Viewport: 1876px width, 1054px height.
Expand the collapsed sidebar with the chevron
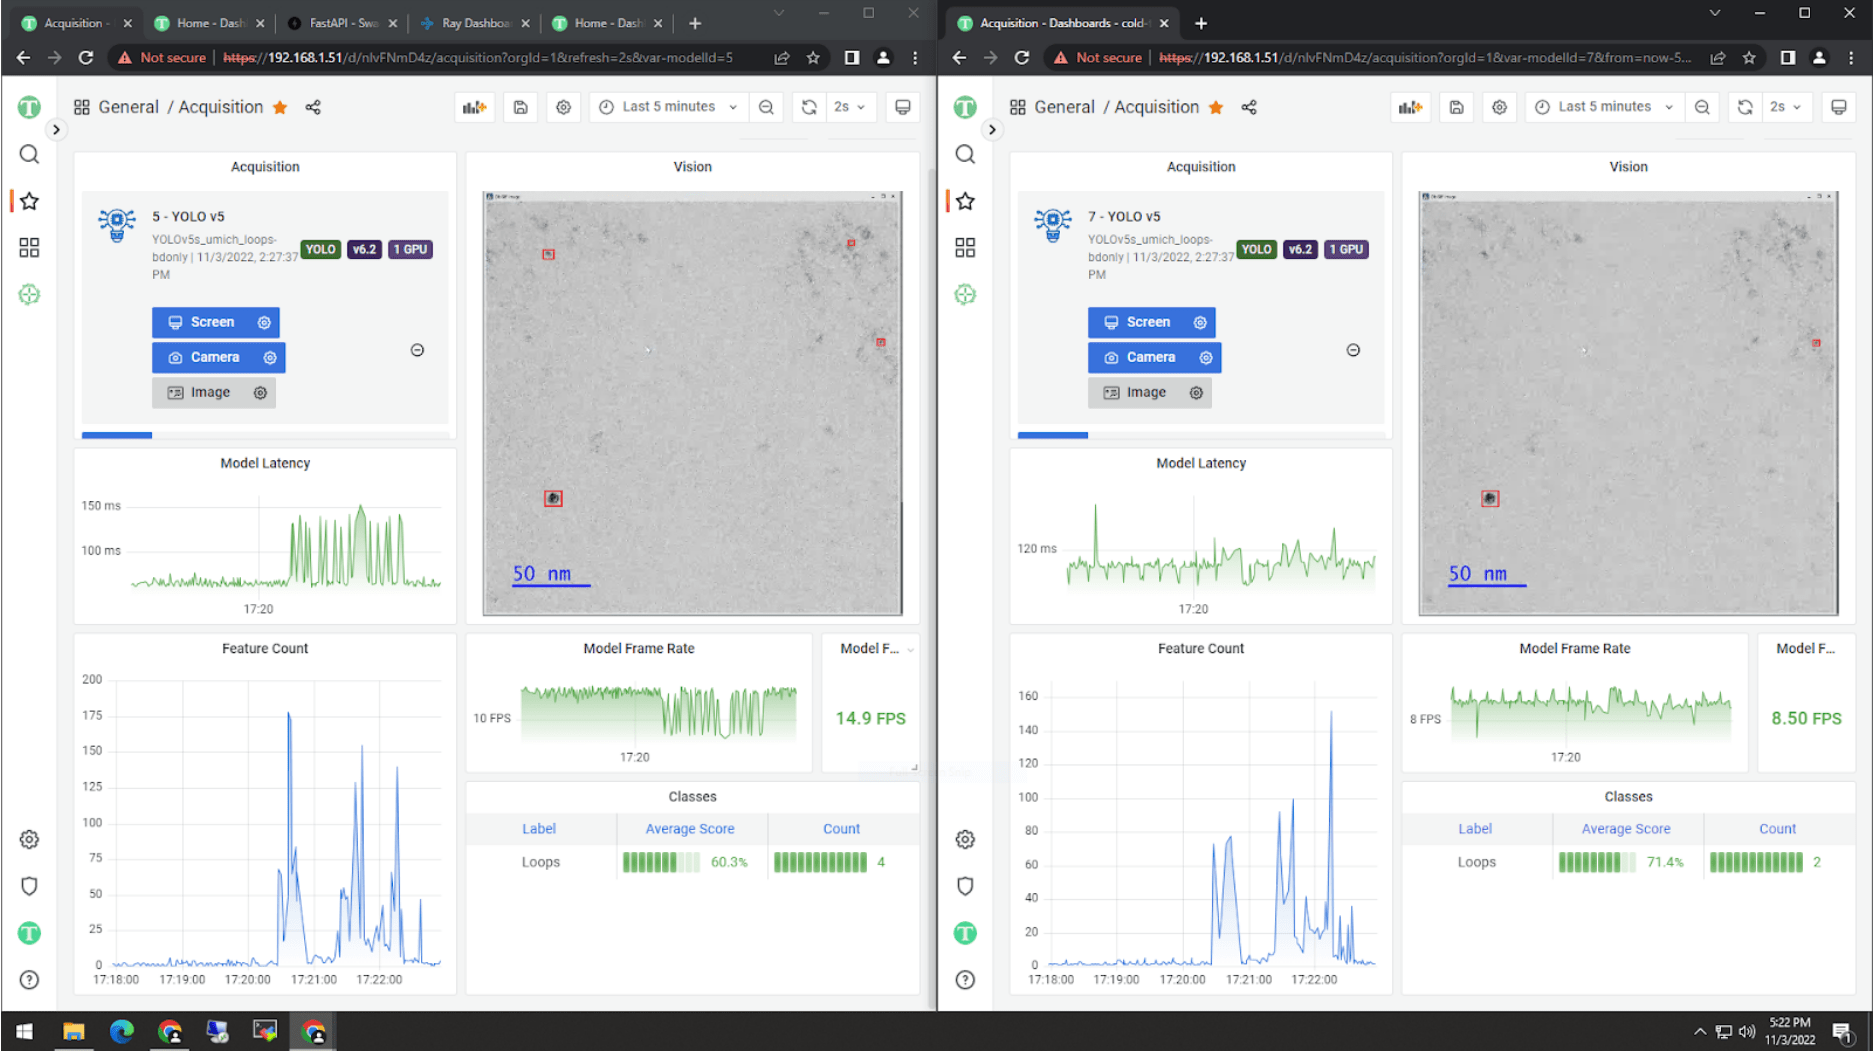[57, 130]
